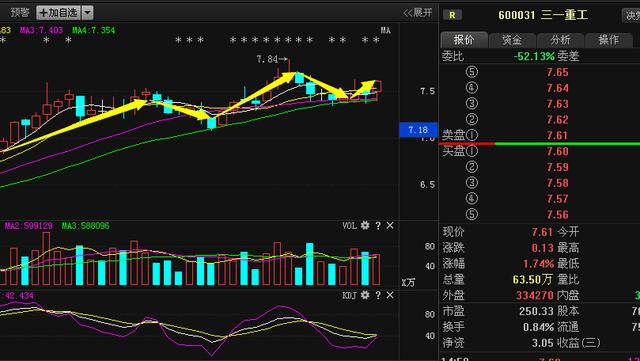This screenshot has width=640, height=361.
Task: Close the VOL indicator panel
Action: click(x=390, y=225)
